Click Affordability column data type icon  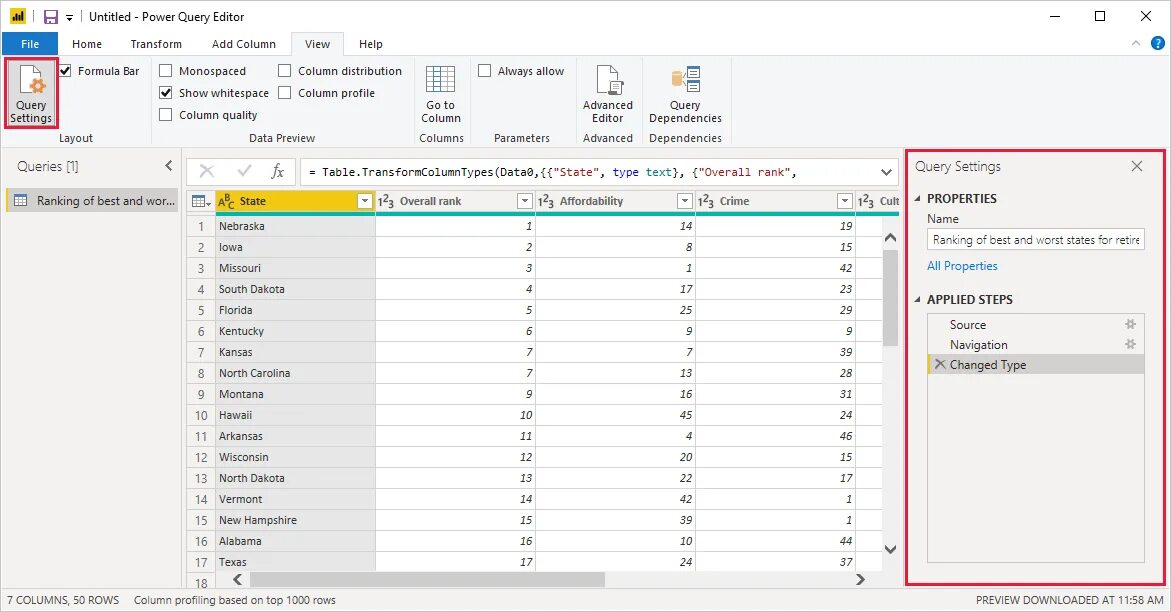click(546, 201)
